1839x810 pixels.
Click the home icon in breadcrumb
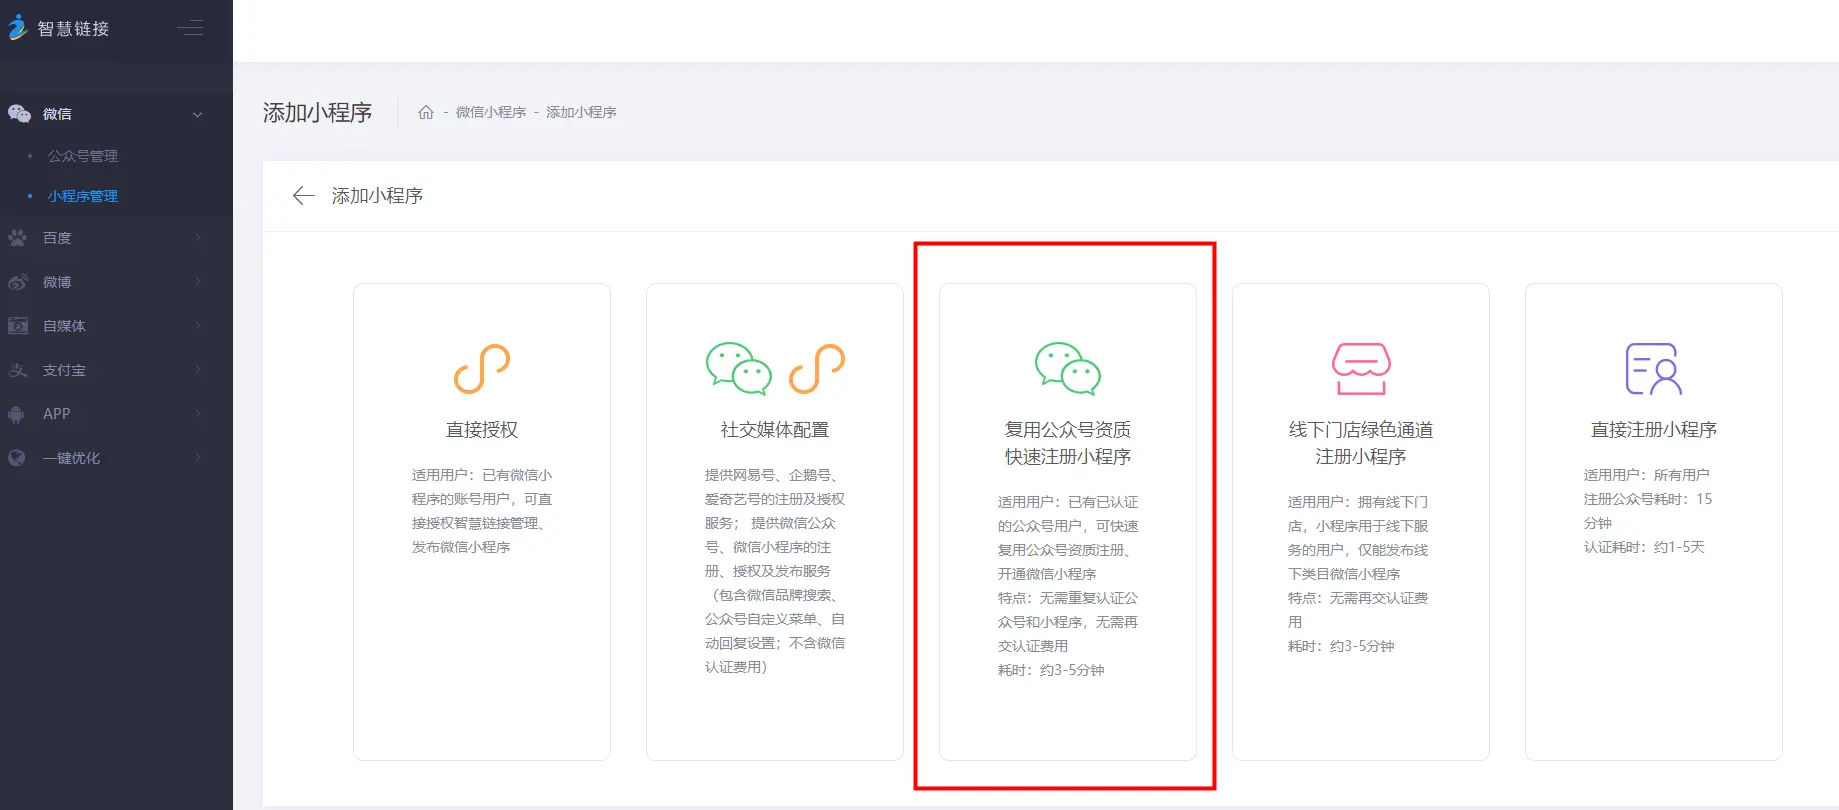pos(426,112)
